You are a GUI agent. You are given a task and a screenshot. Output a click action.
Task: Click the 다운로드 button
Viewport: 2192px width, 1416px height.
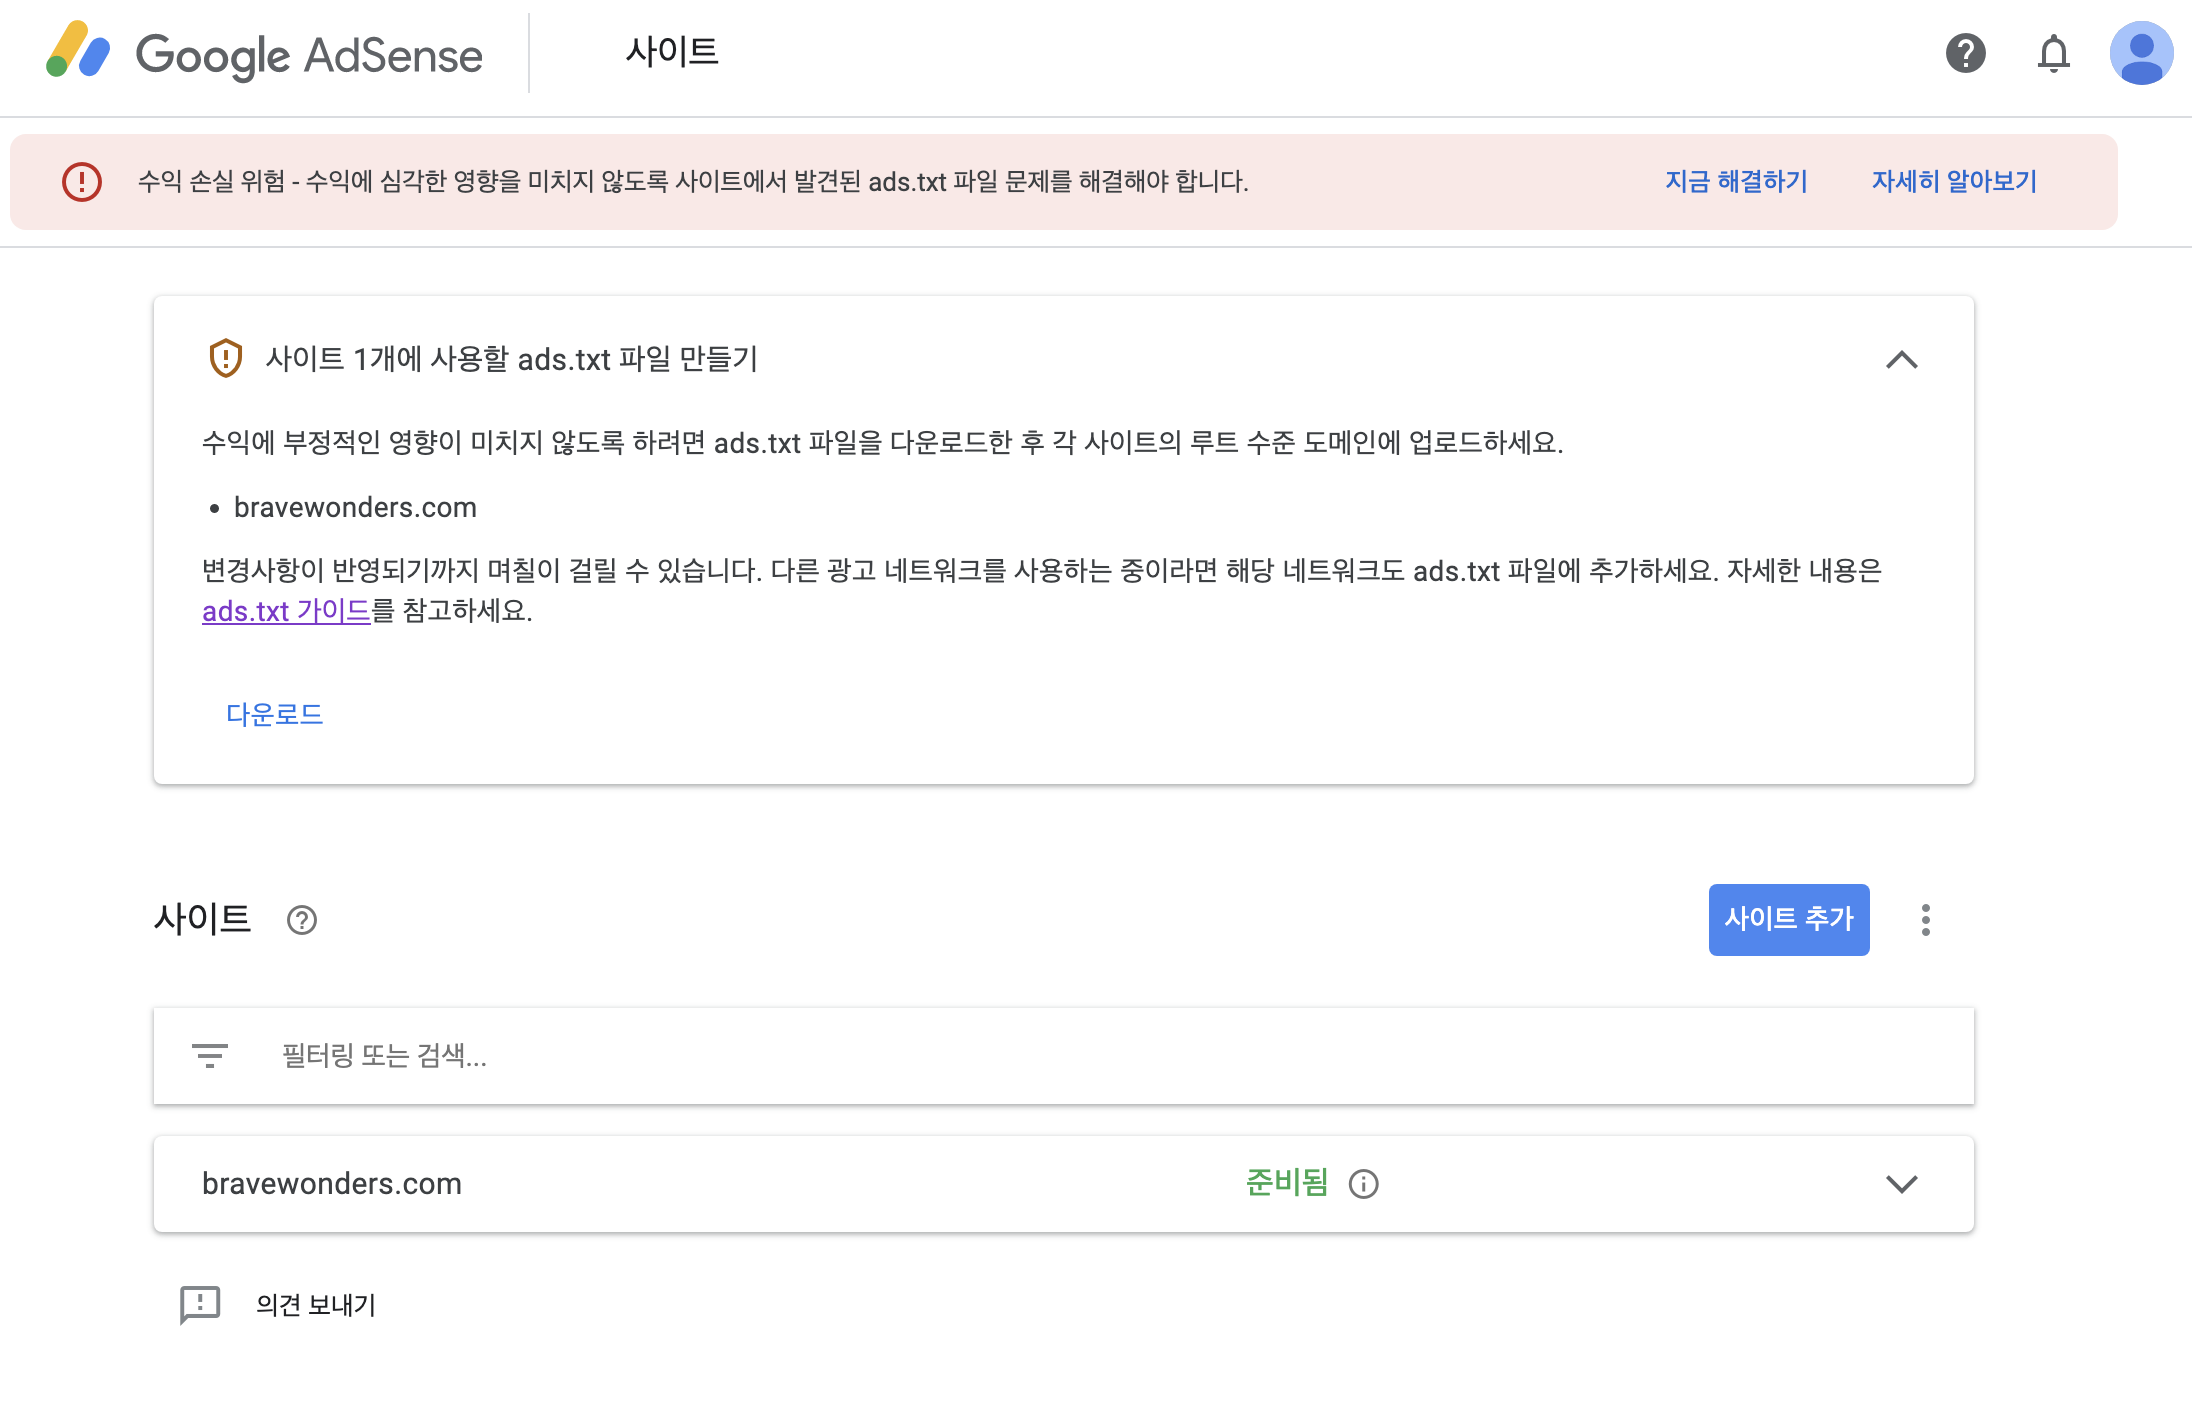tap(274, 715)
